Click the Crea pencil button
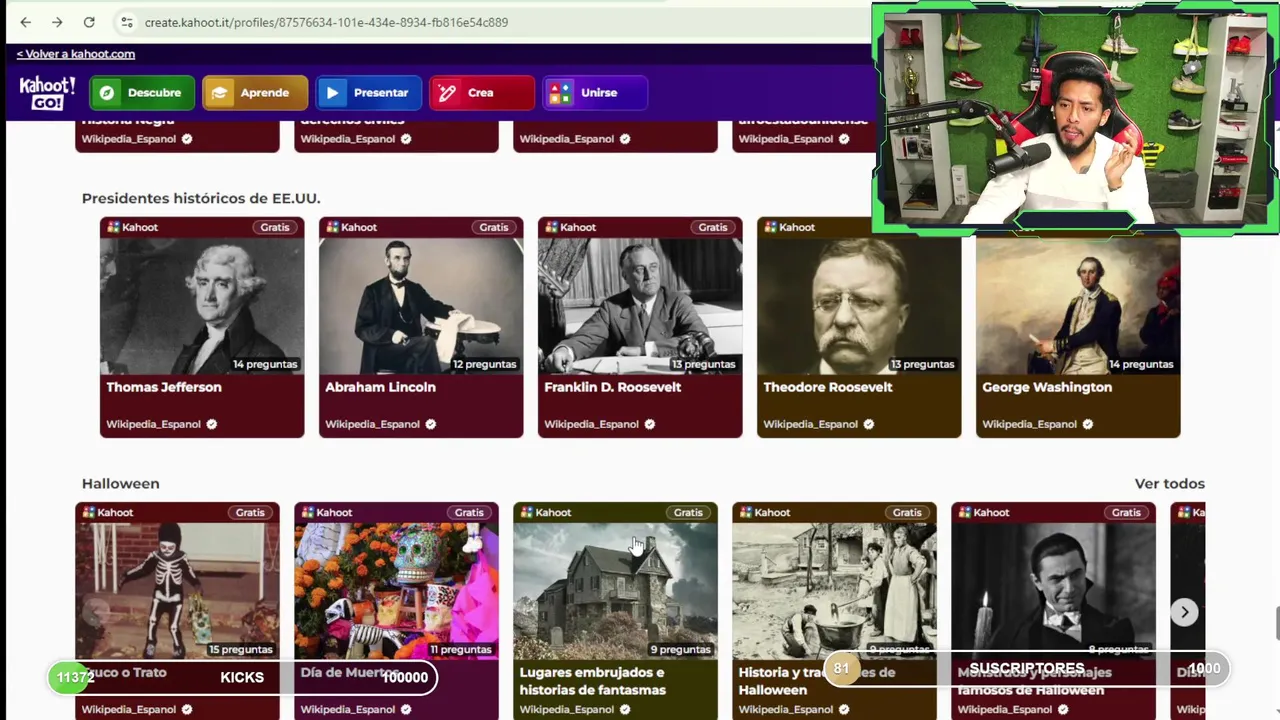The image size is (1280, 720). point(481,93)
